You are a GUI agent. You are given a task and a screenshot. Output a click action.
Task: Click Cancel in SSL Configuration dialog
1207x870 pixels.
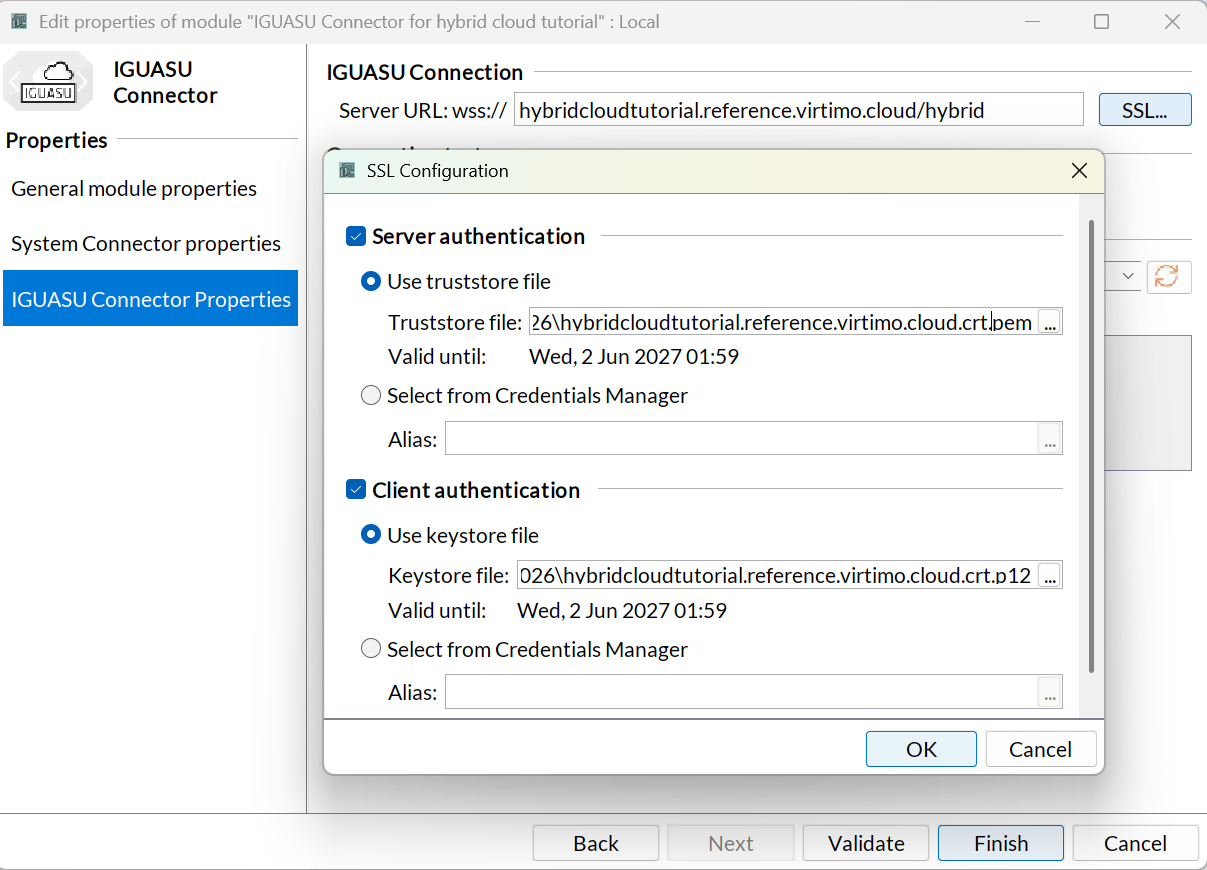point(1041,749)
